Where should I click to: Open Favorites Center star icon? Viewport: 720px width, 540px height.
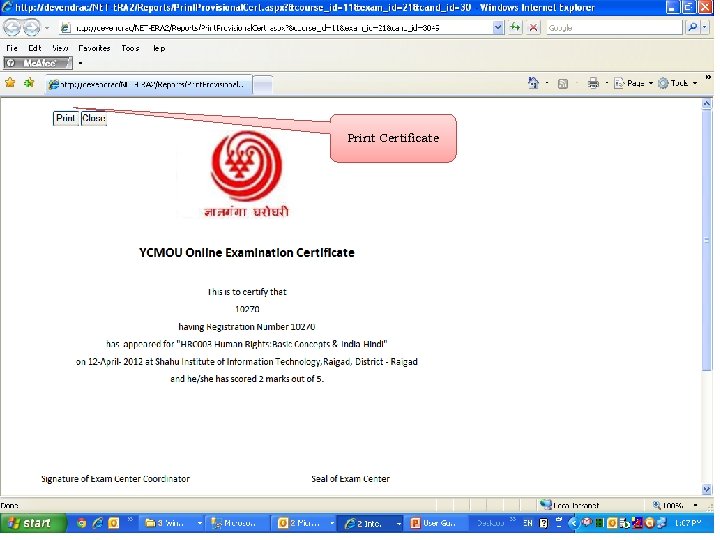coord(10,83)
